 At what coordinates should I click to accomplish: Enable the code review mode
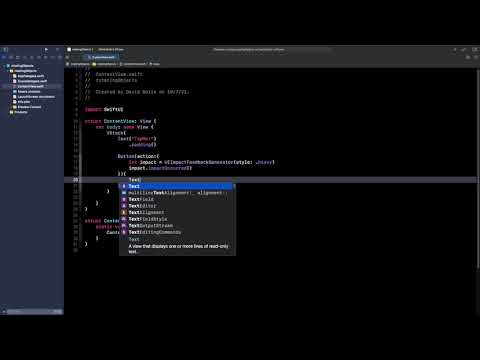pyautogui.click(x=463, y=50)
